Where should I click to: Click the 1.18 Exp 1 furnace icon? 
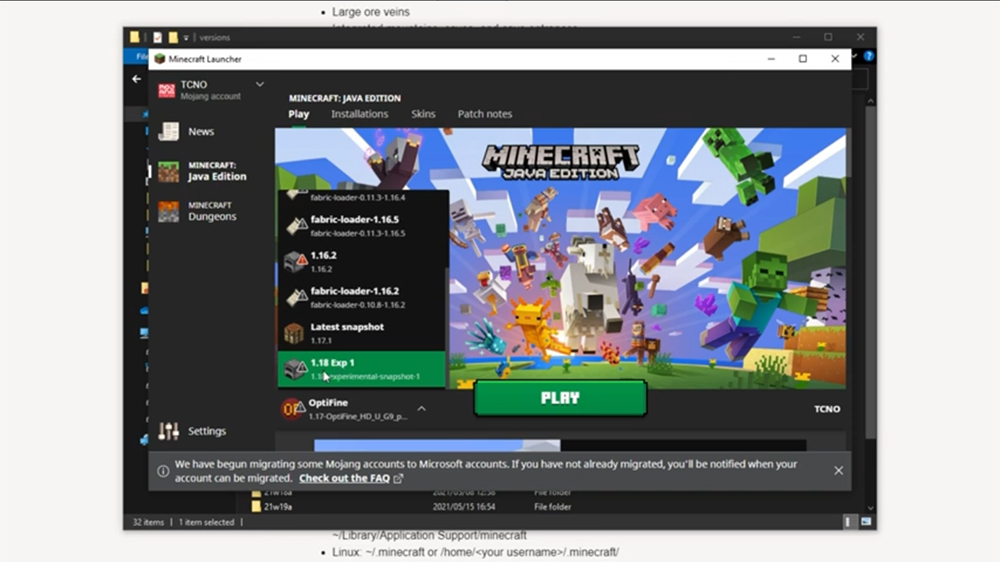pyautogui.click(x=295, y=369)
